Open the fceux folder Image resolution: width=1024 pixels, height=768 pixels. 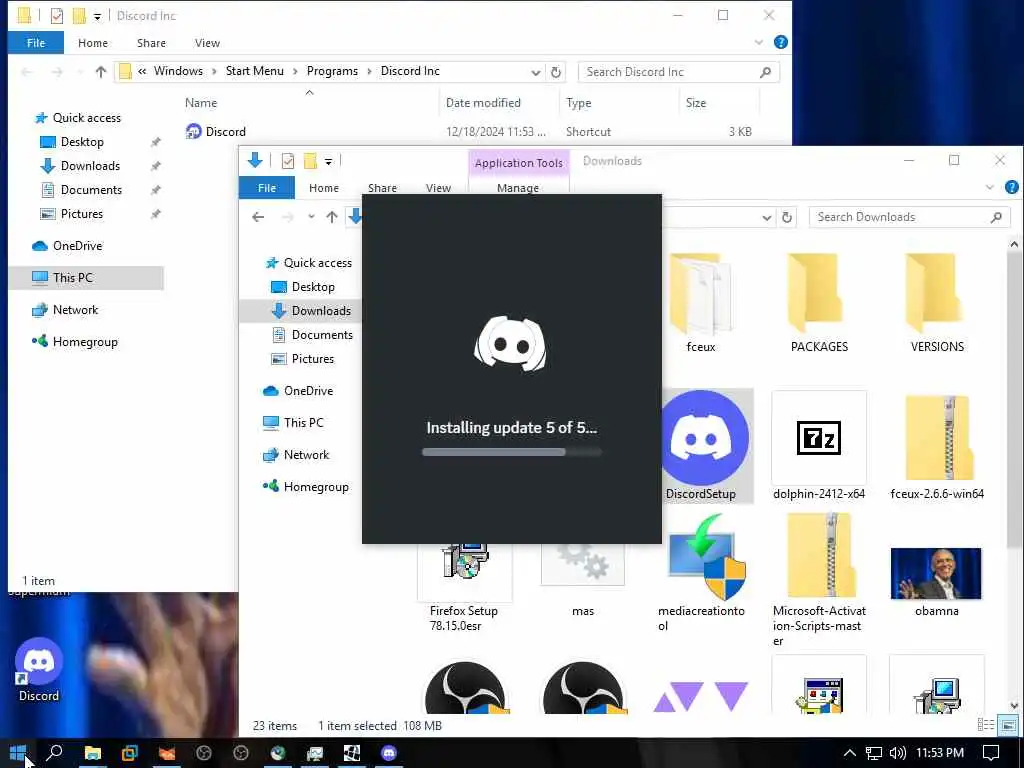pyautogui.click(x=701, y=303)
